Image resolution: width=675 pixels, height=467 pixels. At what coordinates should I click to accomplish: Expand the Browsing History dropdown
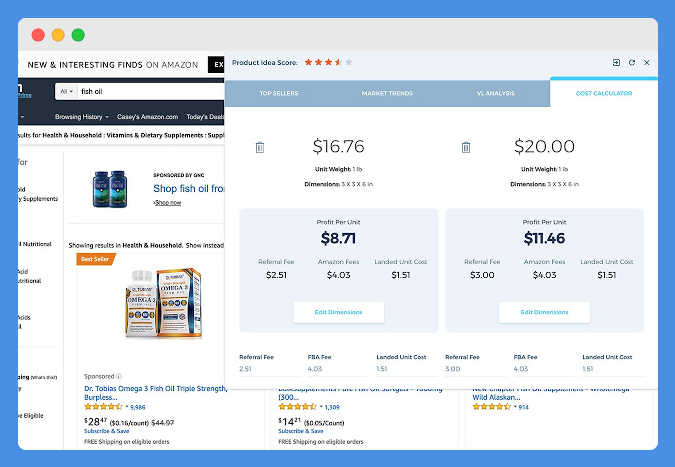click(82, 117)
